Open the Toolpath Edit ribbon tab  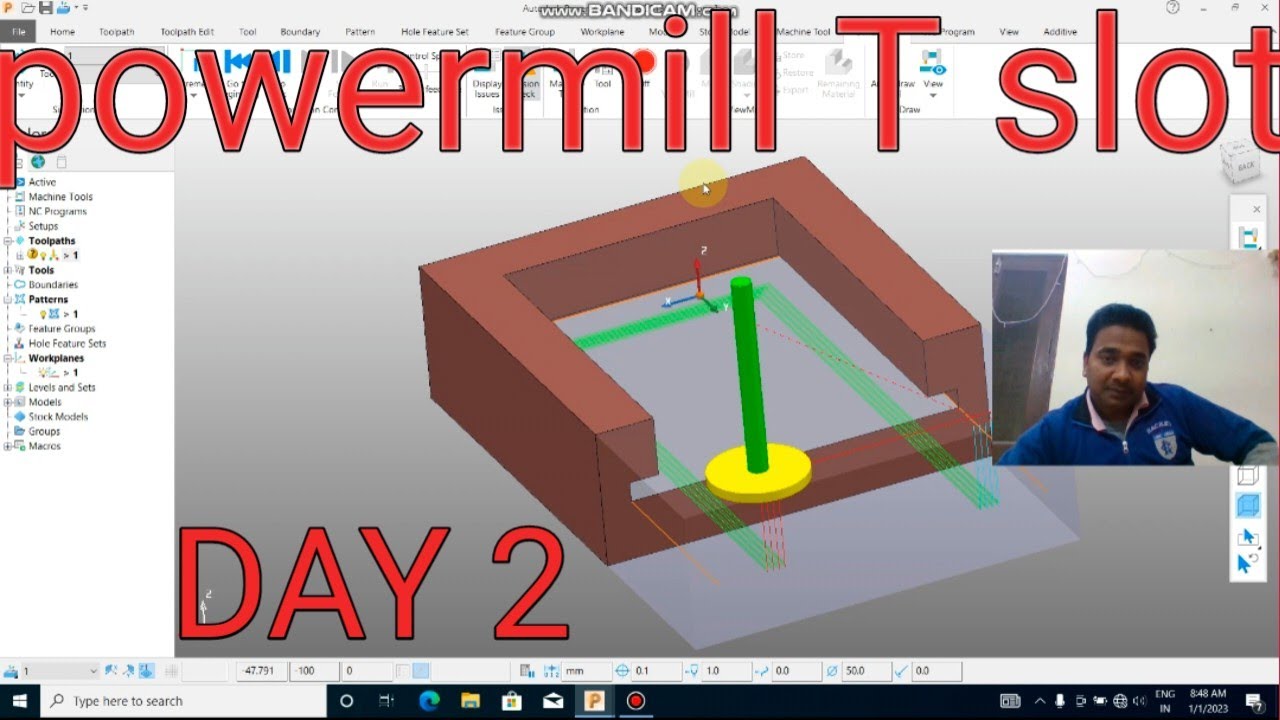tap(187, 32)
